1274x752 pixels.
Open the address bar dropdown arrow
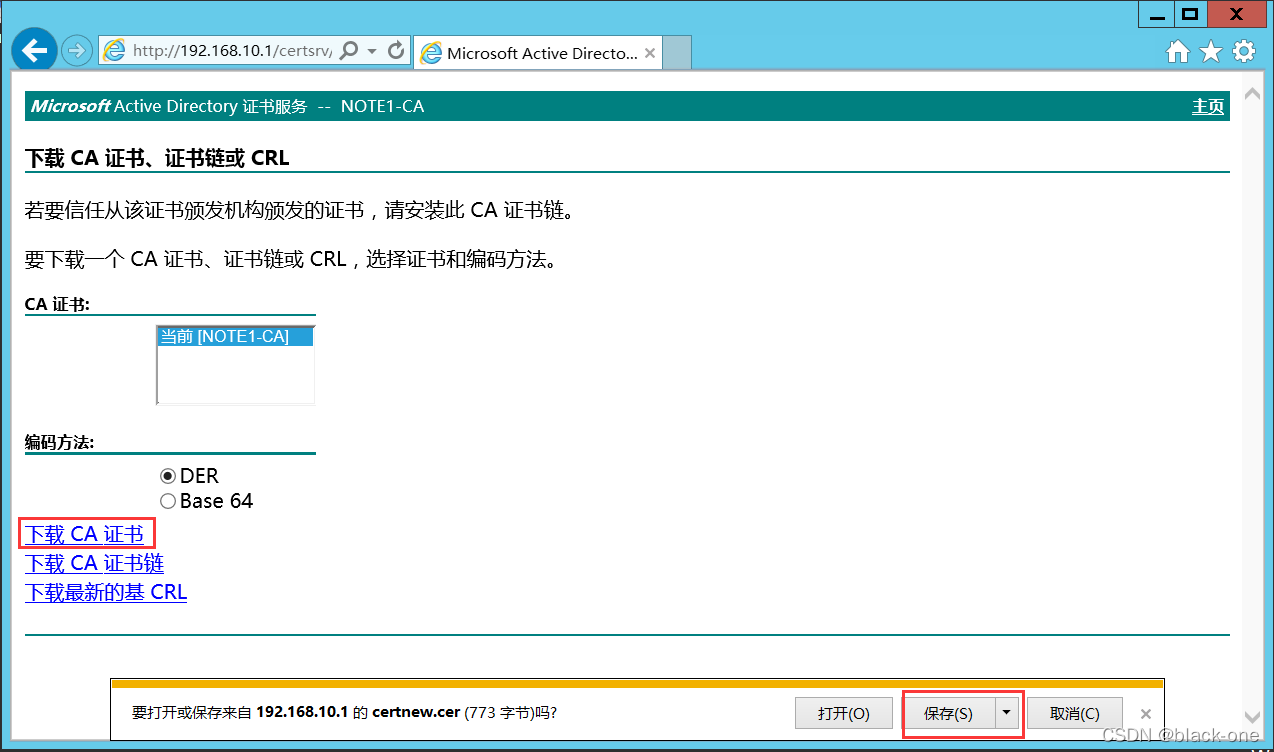(x=372, y=51)
